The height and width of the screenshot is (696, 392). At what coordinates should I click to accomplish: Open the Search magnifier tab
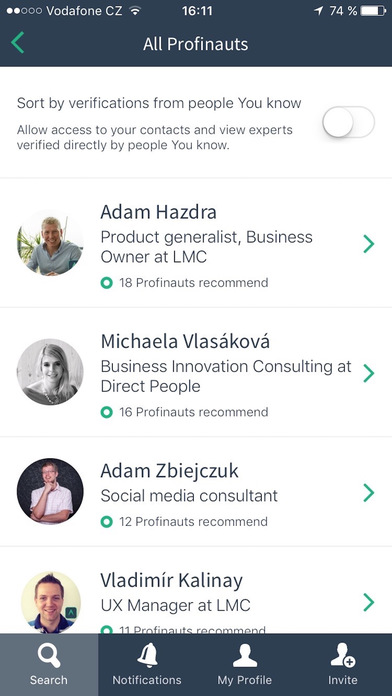pos(49,656)
